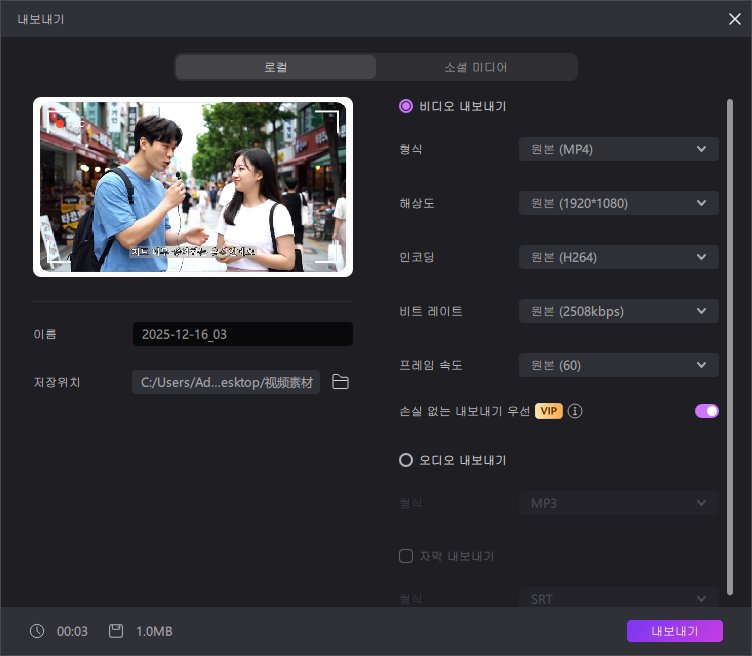Click the info icon beside lossless export
Screen dimensions: 752x656
(575, 411)
